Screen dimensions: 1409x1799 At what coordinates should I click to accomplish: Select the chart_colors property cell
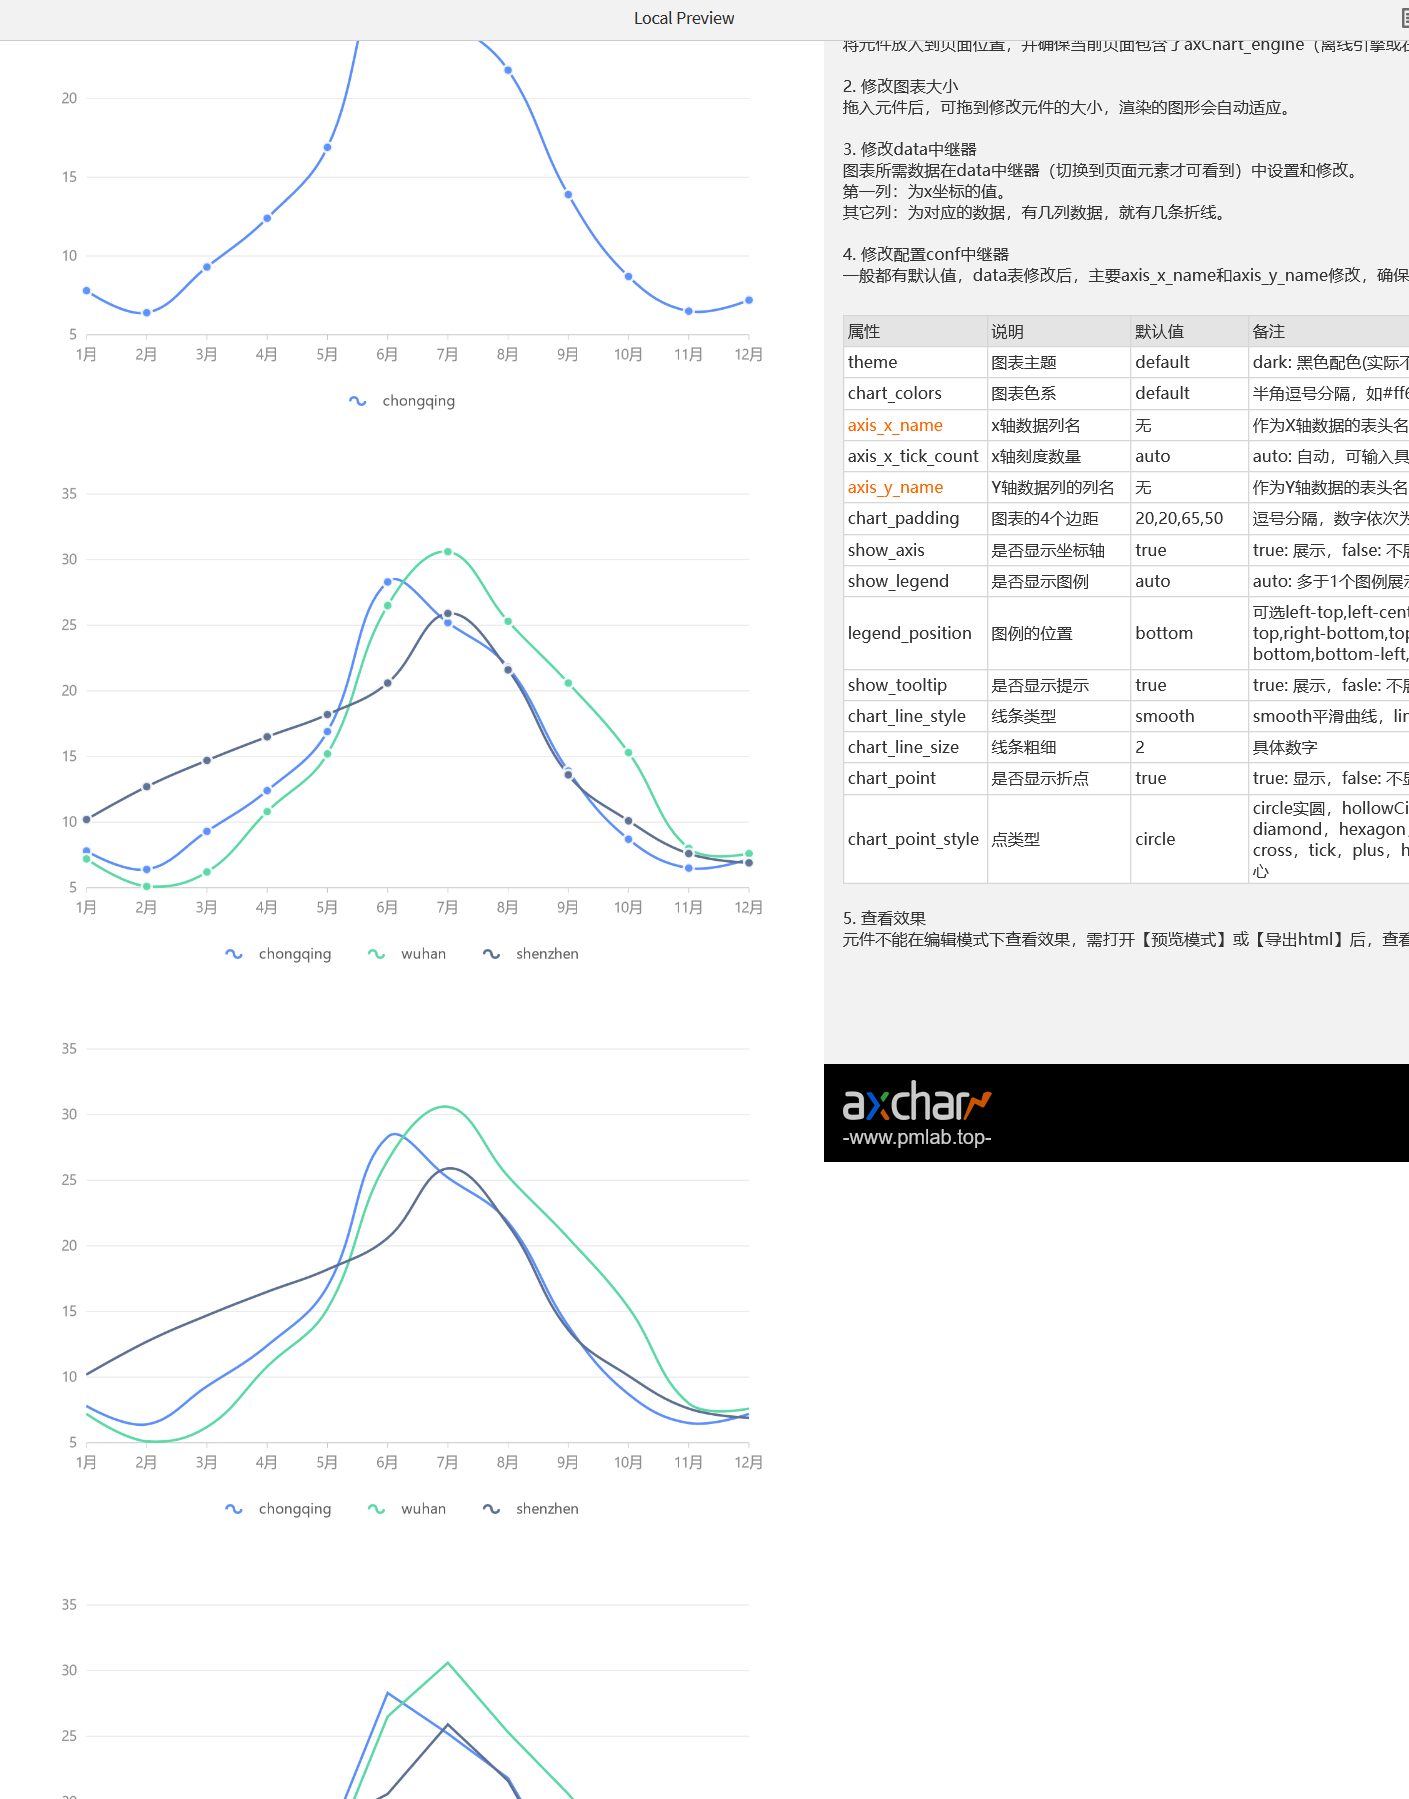(x=915, y=393)
